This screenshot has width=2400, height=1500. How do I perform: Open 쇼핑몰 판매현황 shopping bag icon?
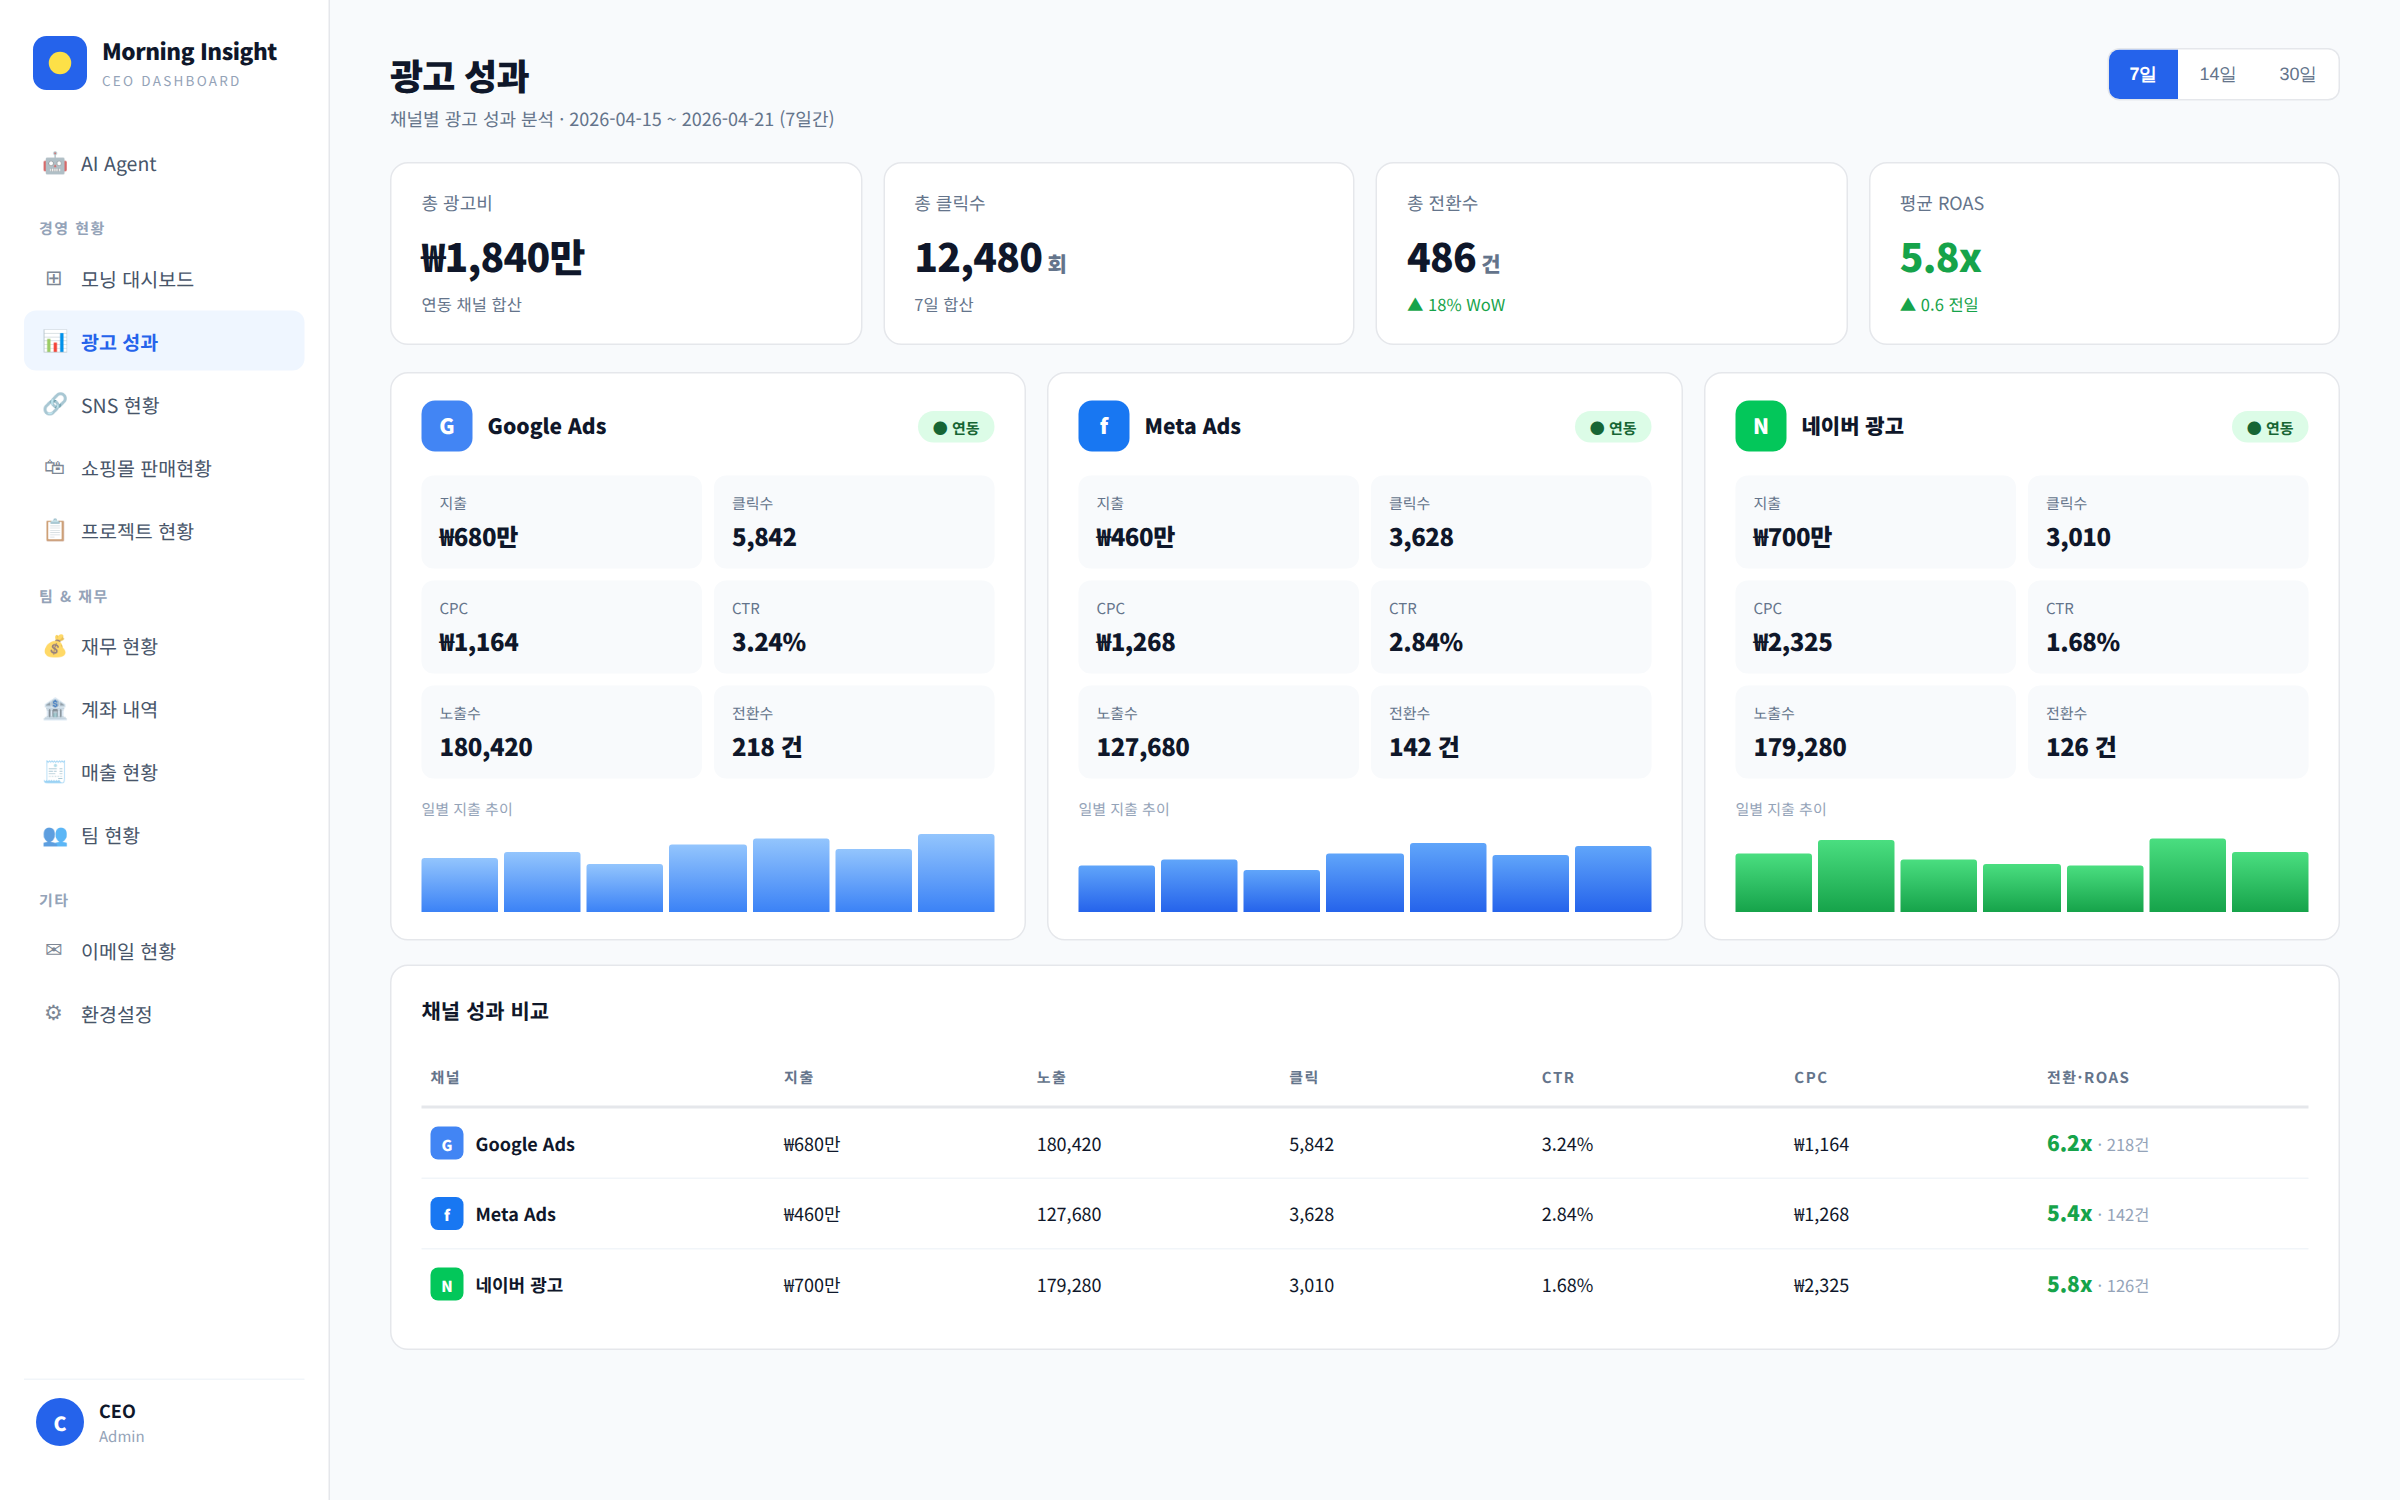[55, 468]
